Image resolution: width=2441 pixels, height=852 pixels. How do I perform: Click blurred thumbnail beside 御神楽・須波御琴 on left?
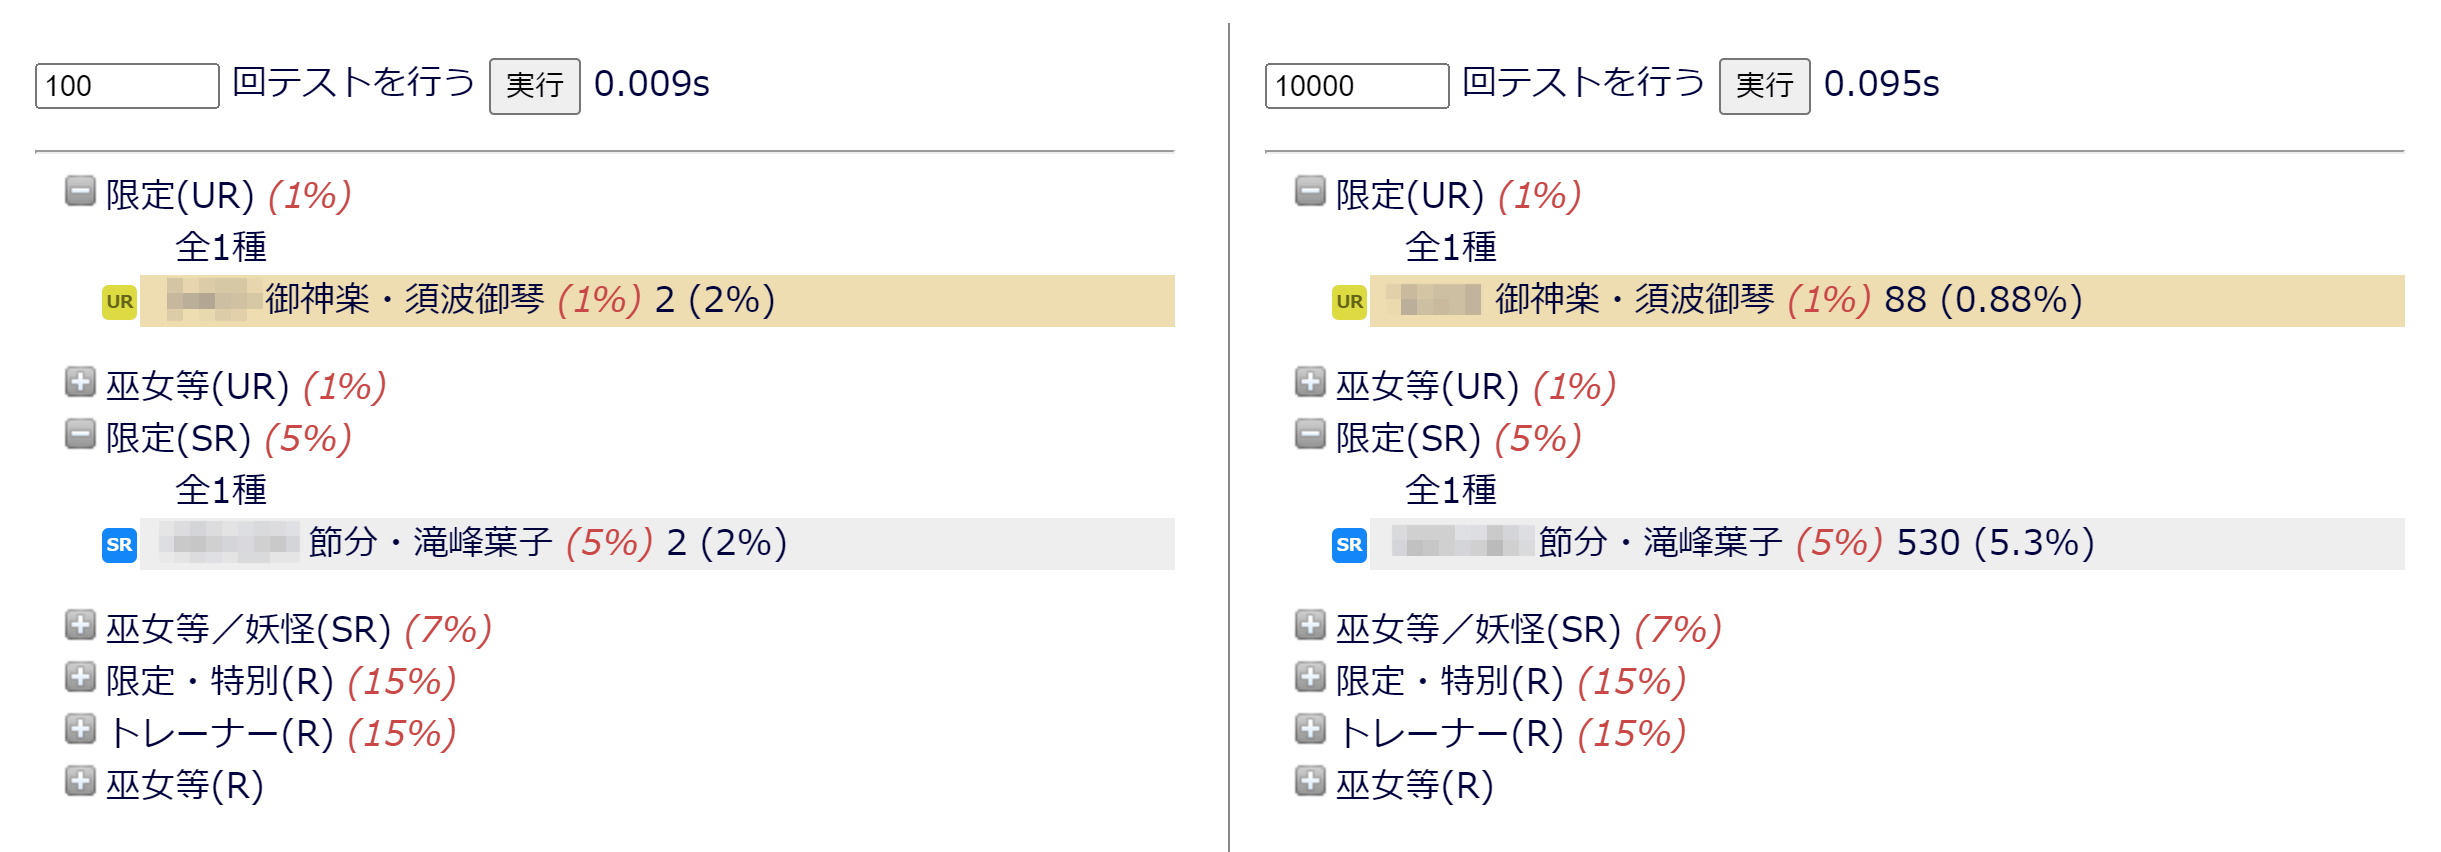tap(207, 300)
